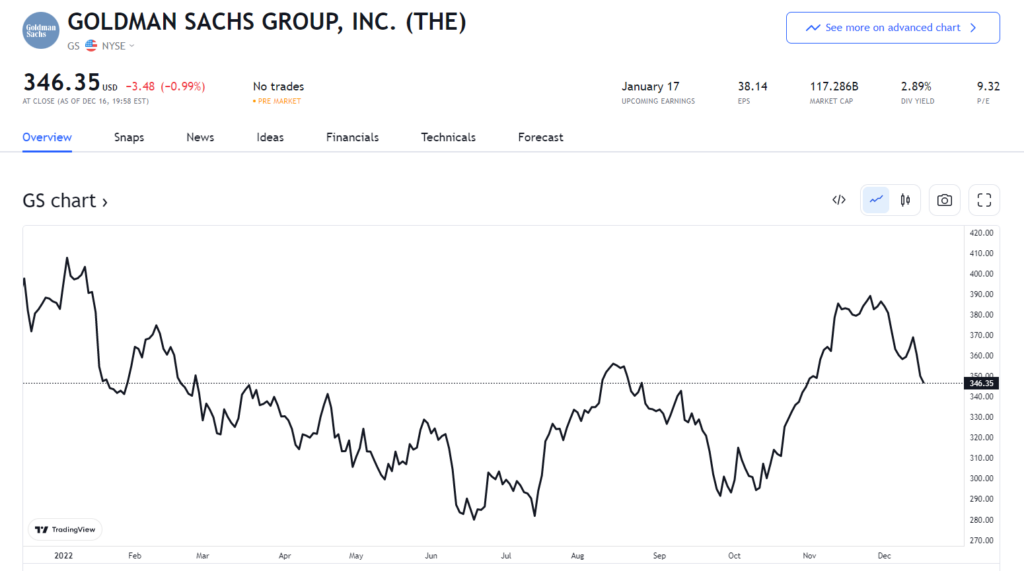
Task: Switch to line chart style
Action: 876,200
